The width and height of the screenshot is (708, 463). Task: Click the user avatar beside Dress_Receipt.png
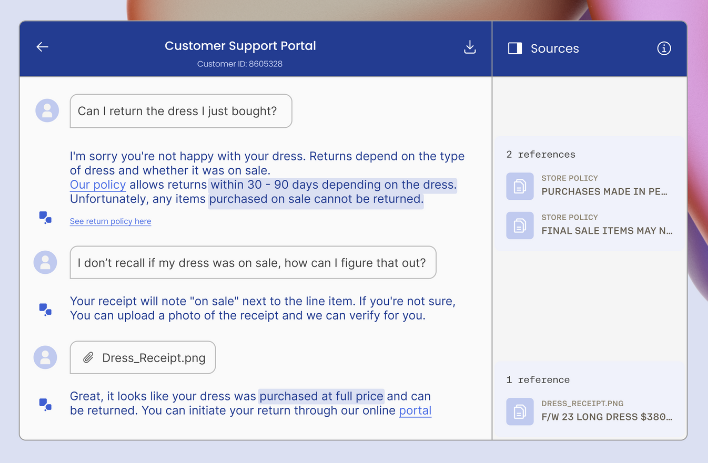coord(46,357)
